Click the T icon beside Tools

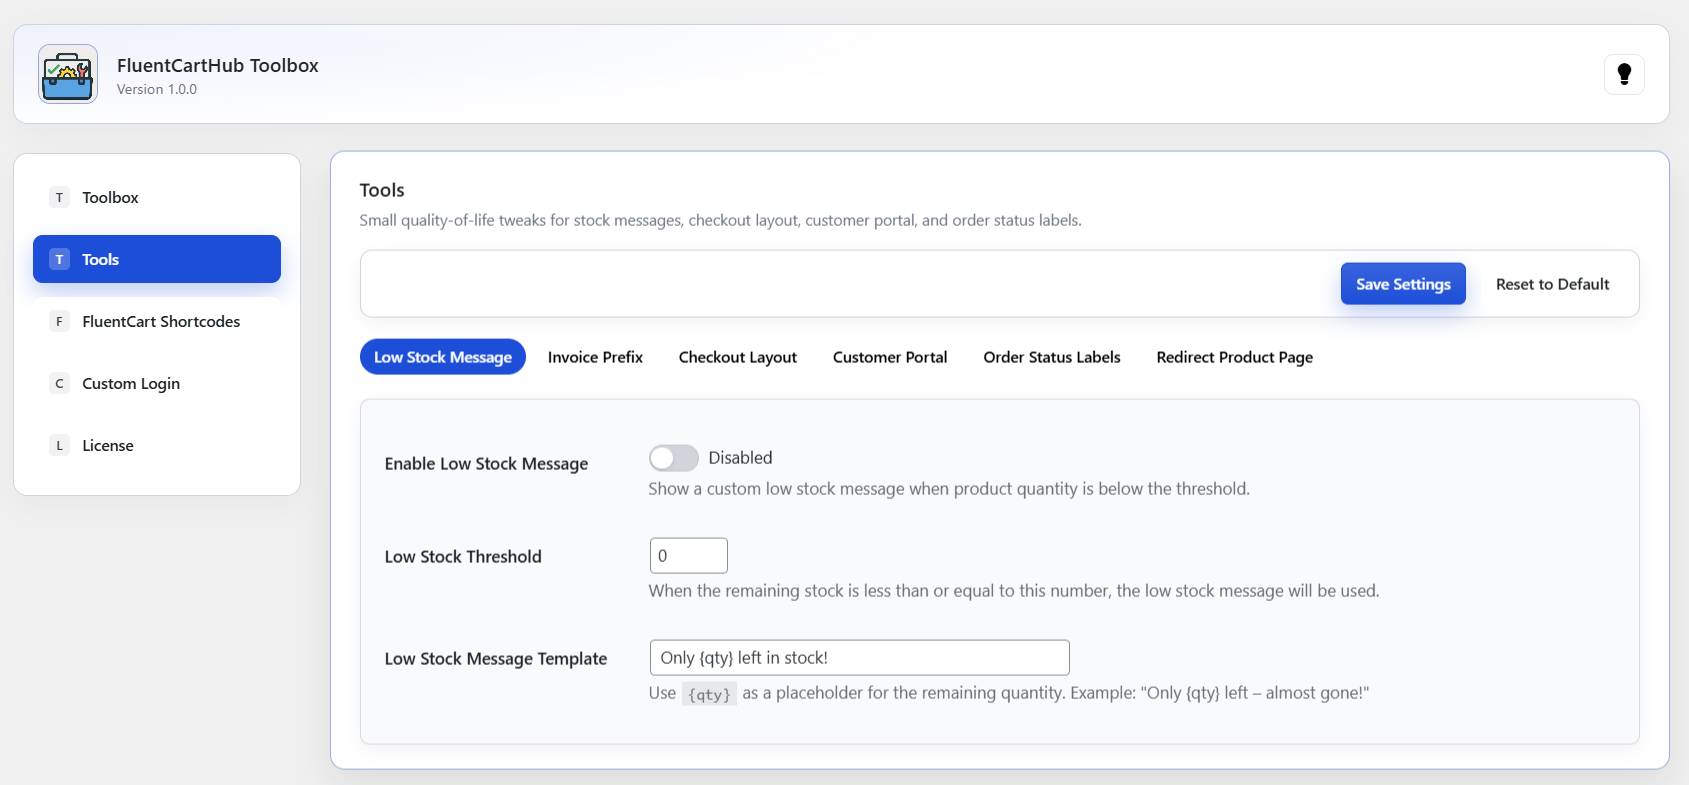(59, 259)
